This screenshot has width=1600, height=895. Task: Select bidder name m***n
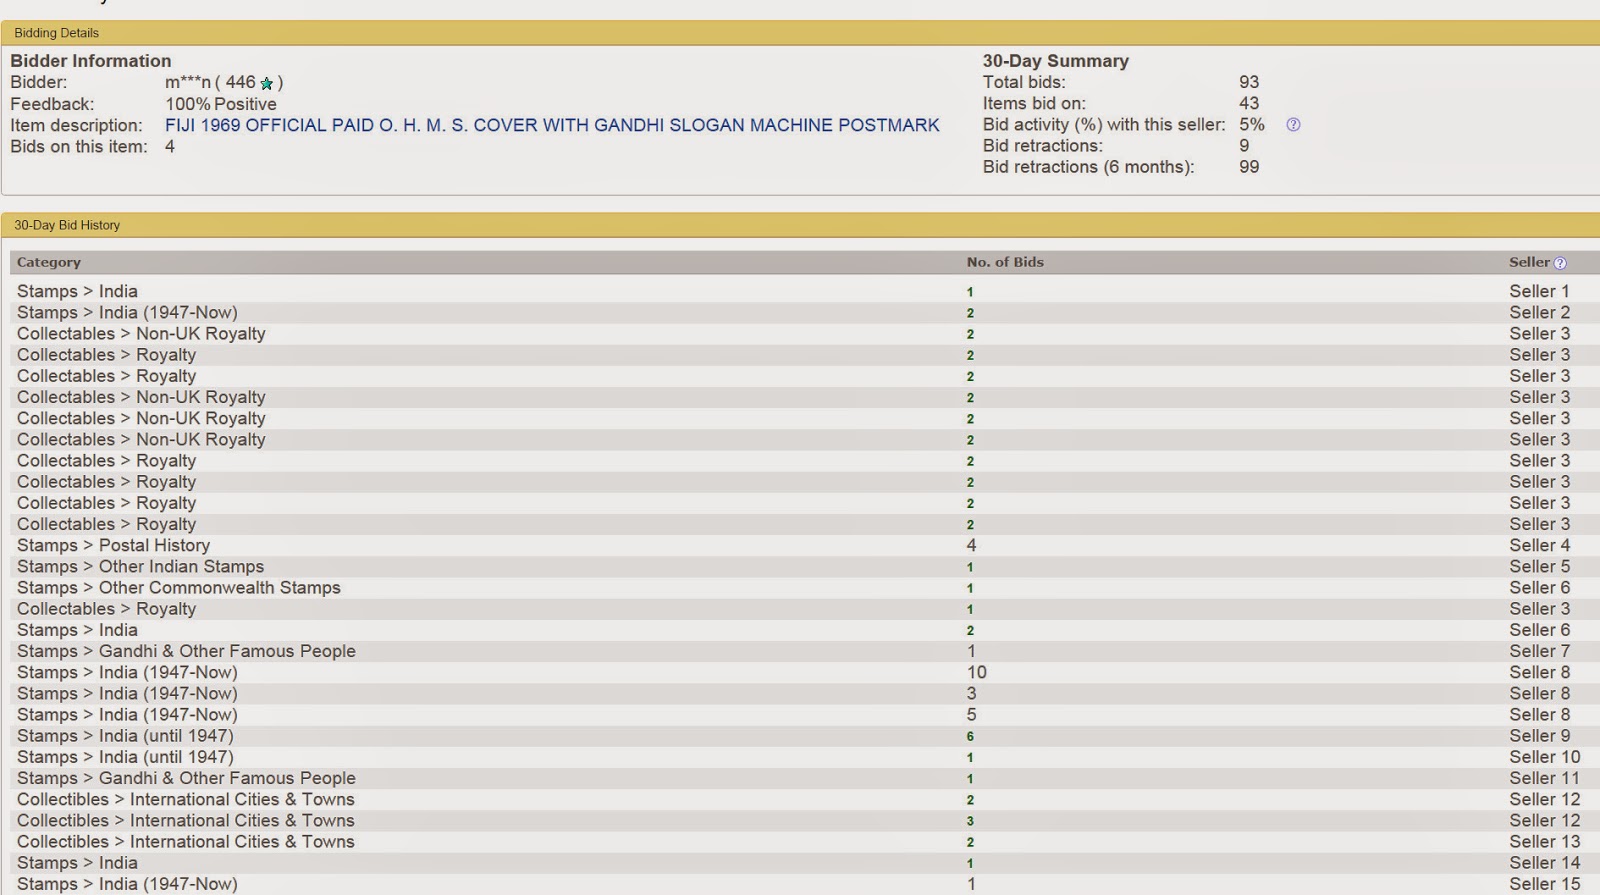tap(188, 82)
